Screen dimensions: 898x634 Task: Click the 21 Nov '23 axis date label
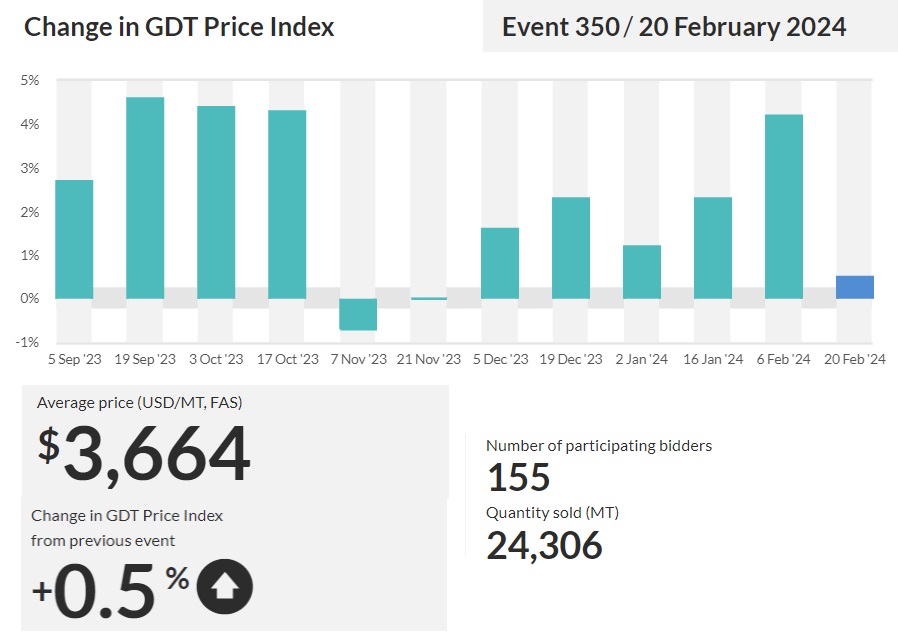coord(429,359)
